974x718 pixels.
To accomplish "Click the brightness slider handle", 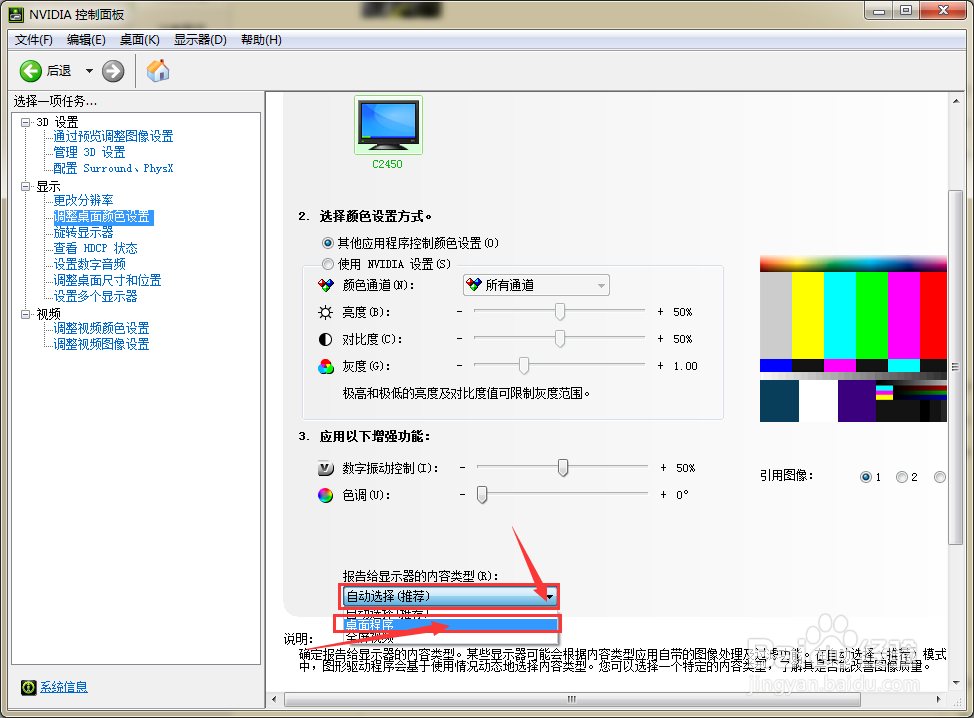I will click(560, 312).
